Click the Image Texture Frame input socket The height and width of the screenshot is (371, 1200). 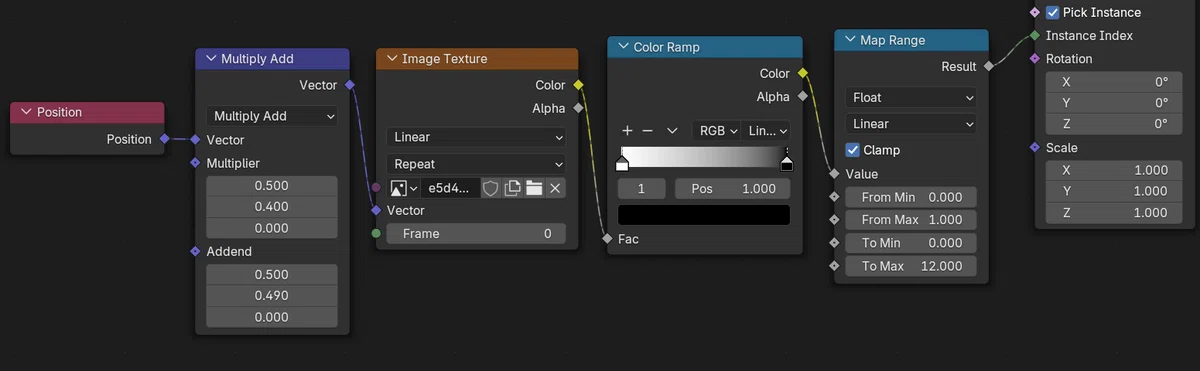click(376, 233)
